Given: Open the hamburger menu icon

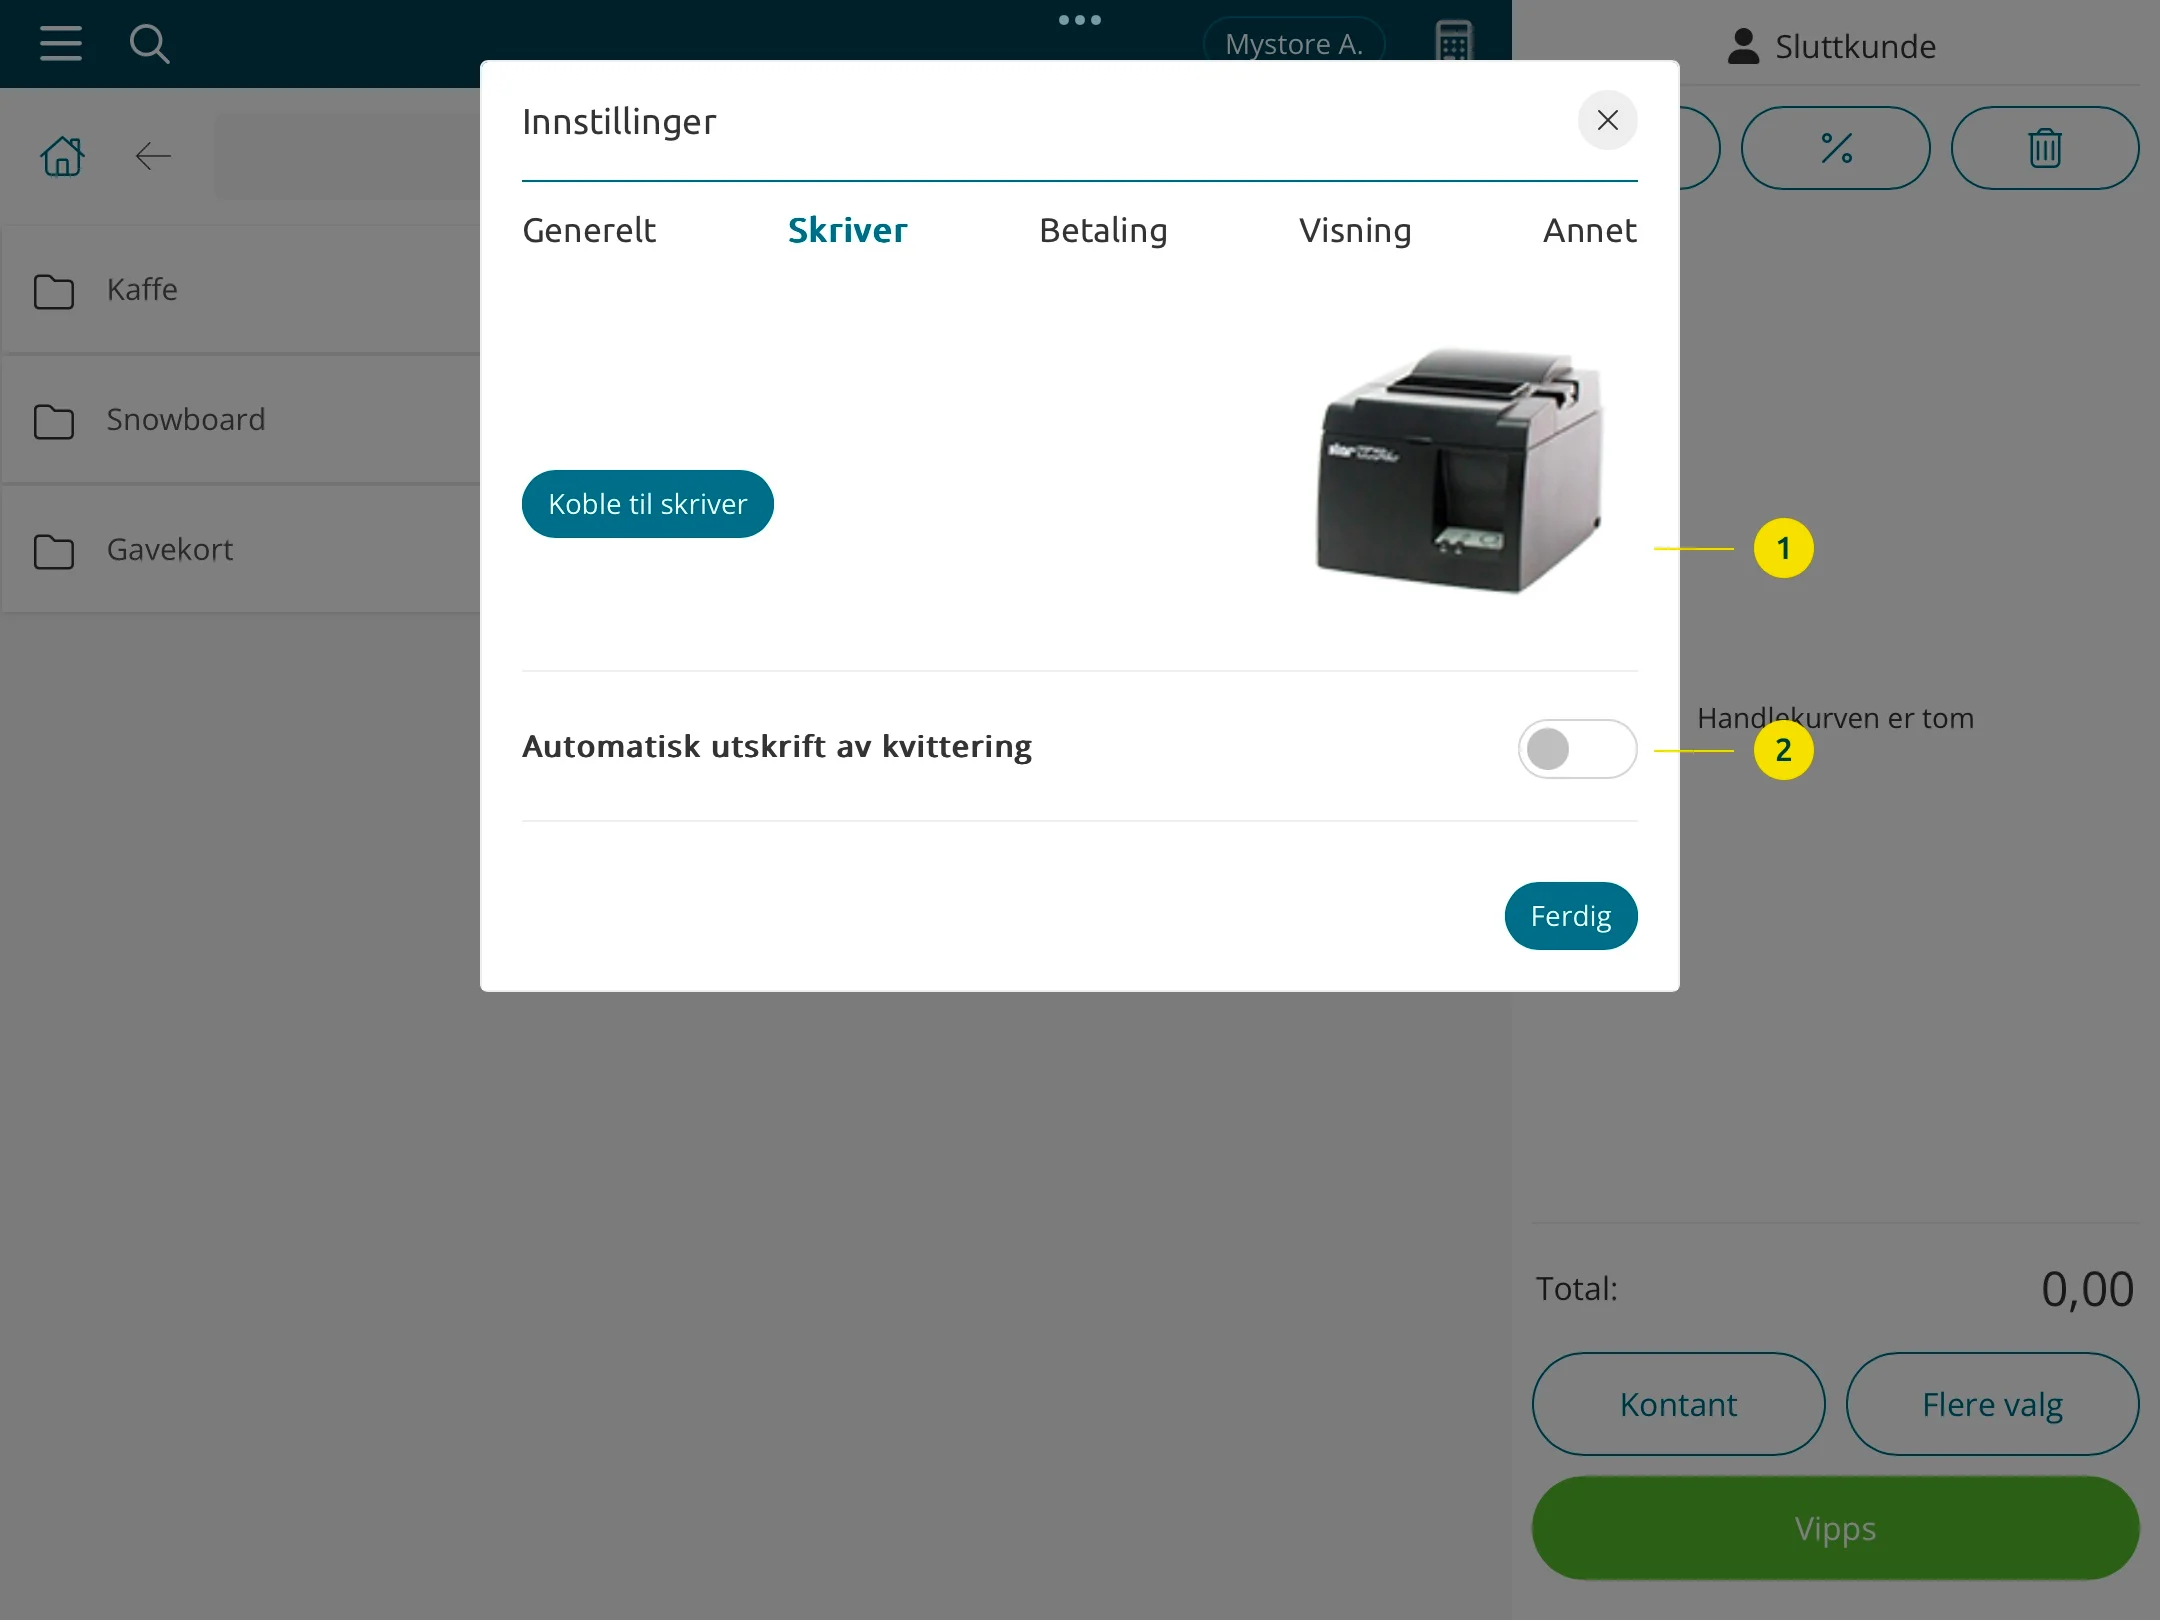Looking at the screenshot, I should tap(61, 44).
